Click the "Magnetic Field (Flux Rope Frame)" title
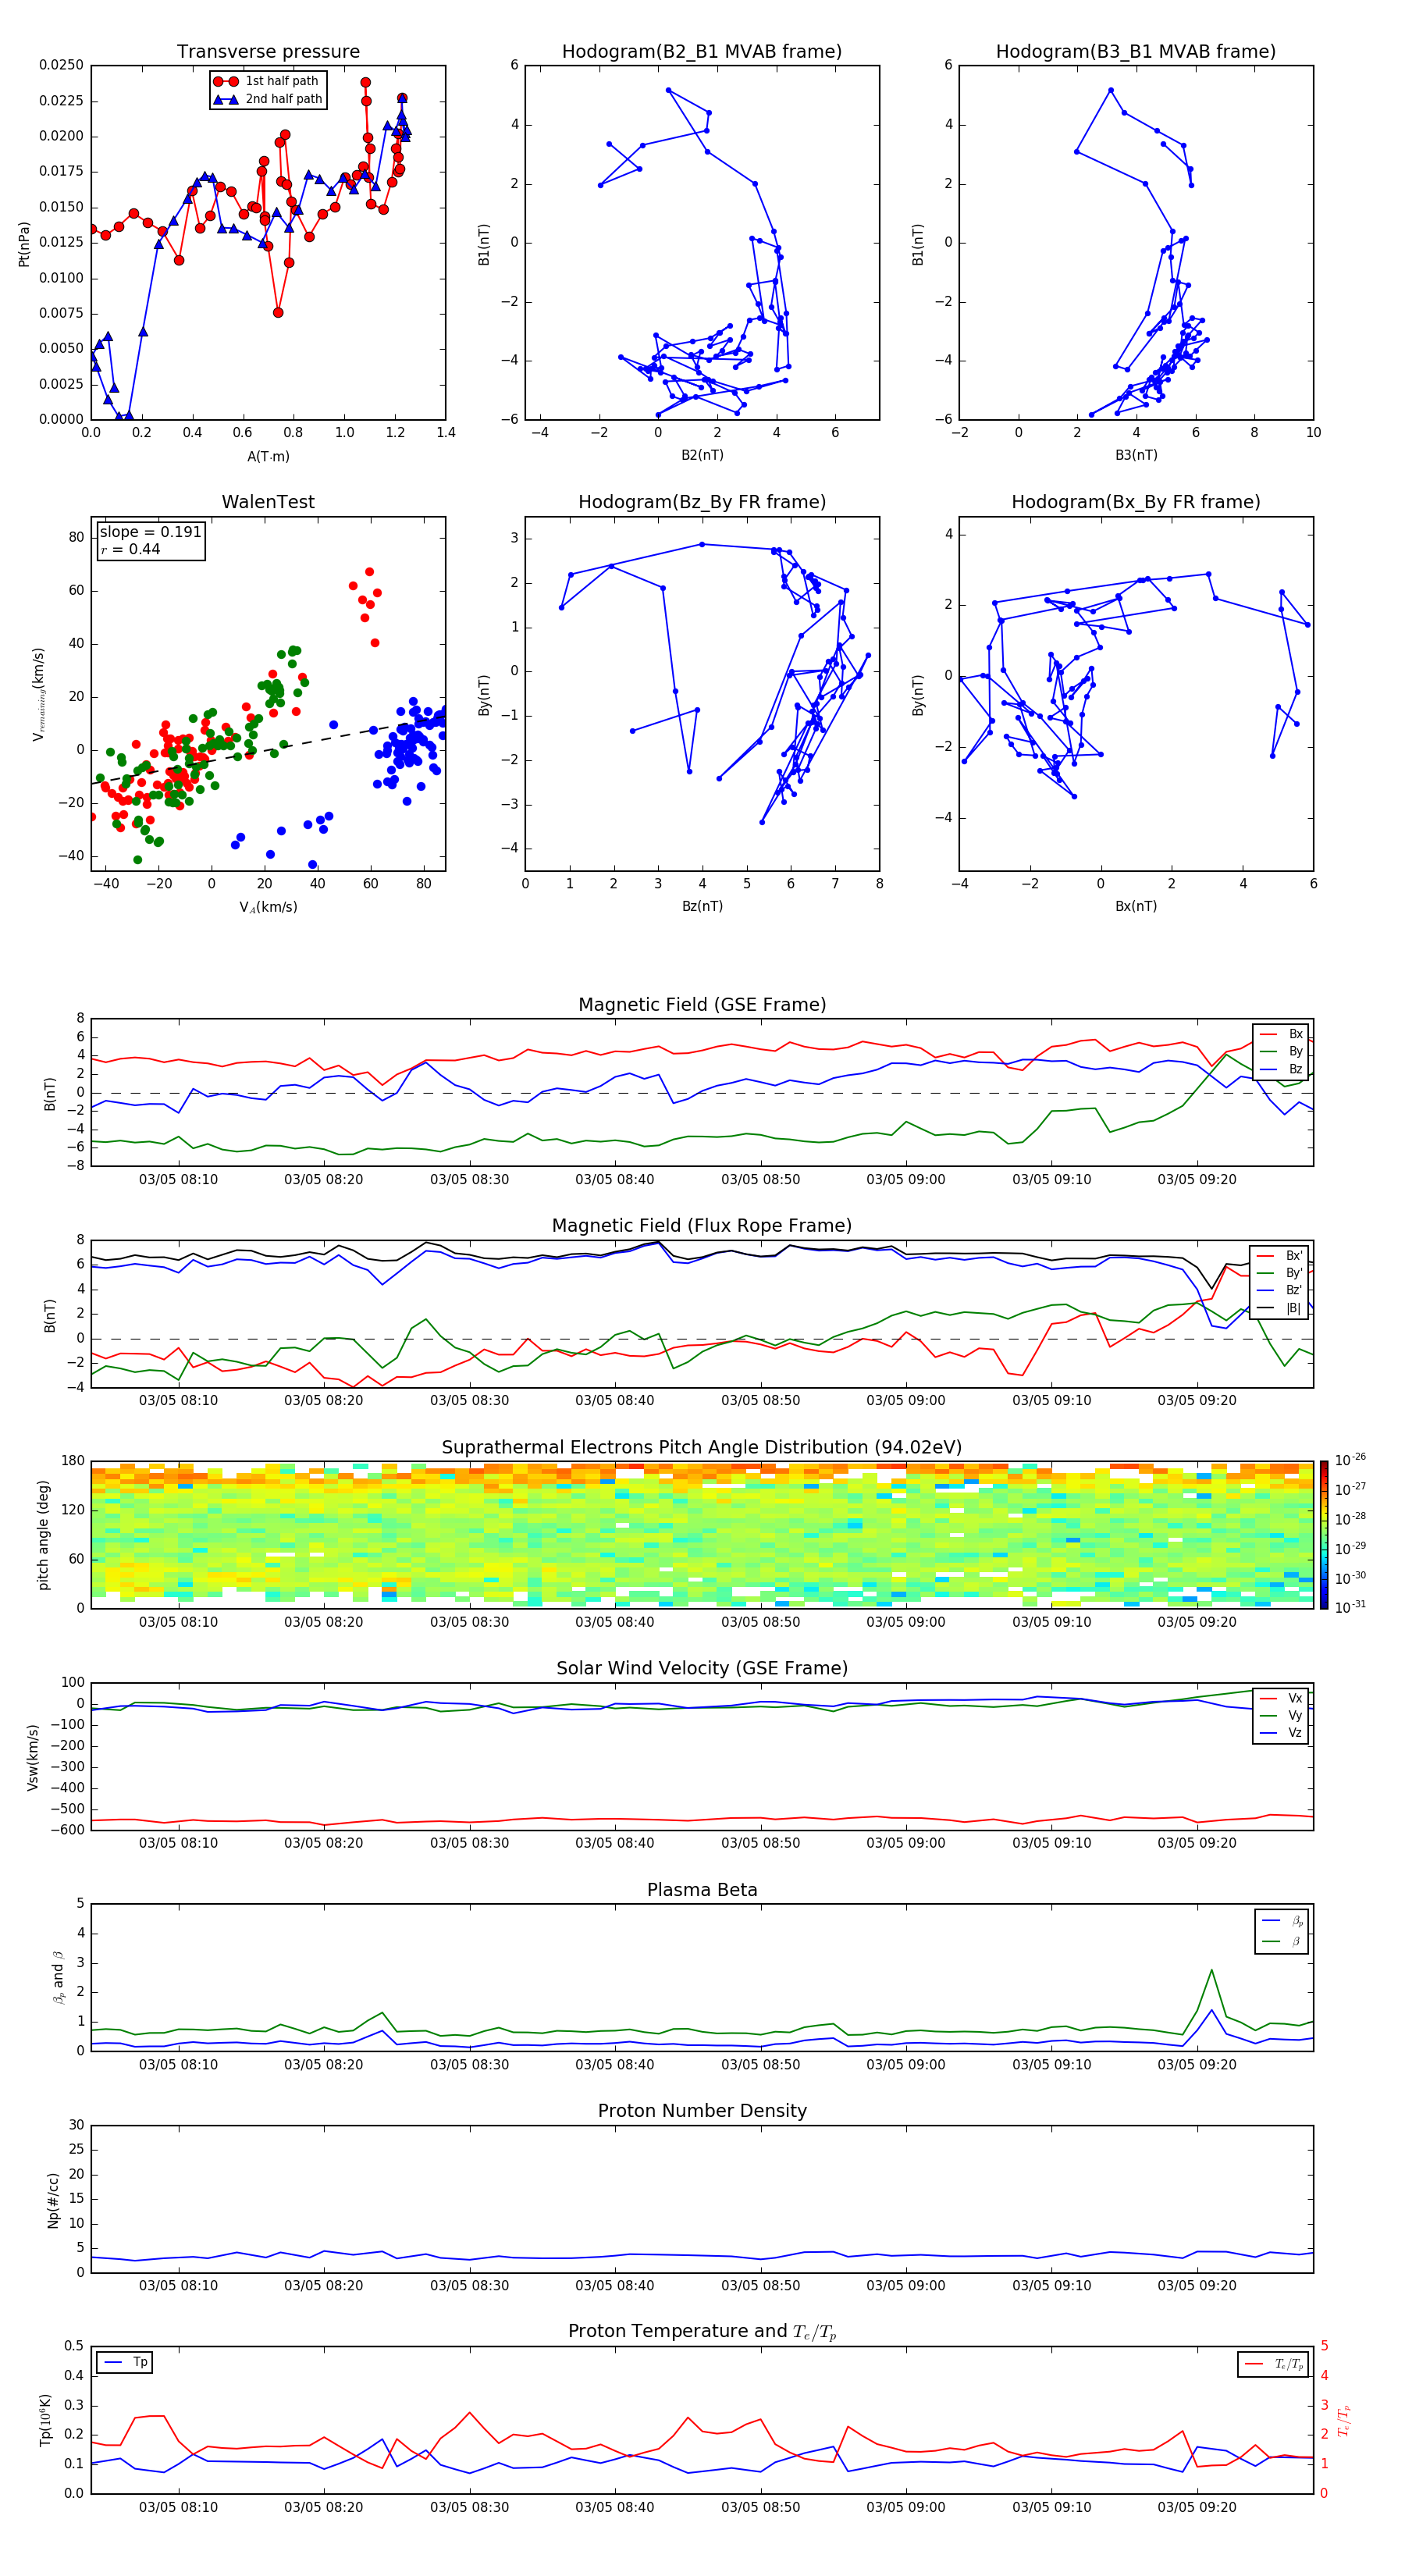Viewport: 1405px width, 2576px height. pyautogui.click(x=702, y=1226)
